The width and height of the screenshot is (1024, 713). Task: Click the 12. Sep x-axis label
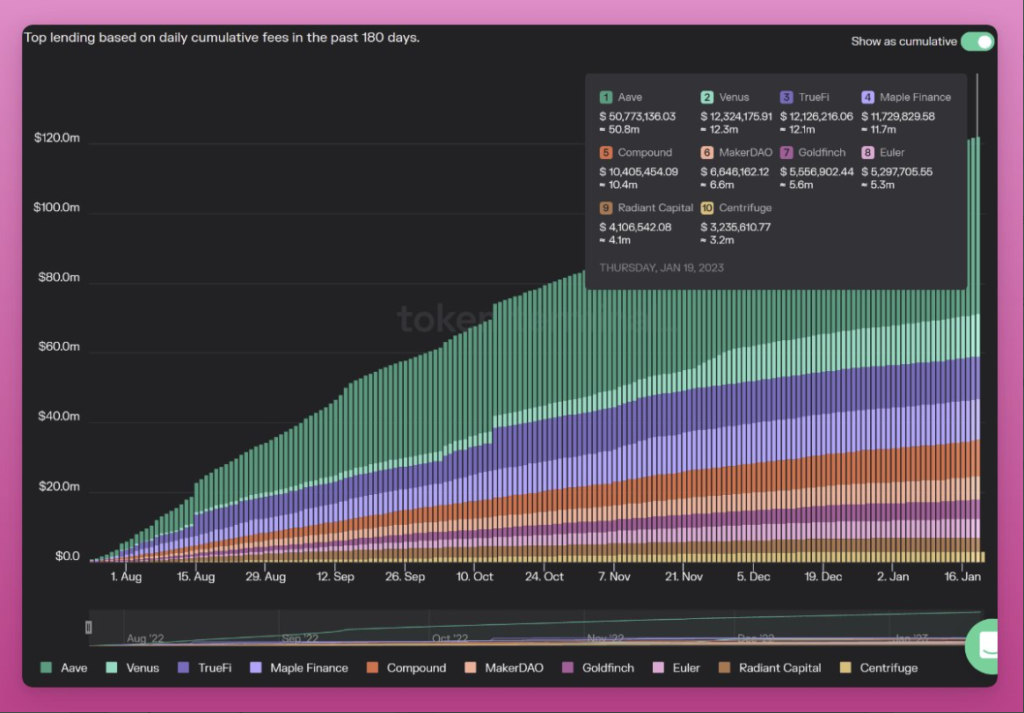335,577
